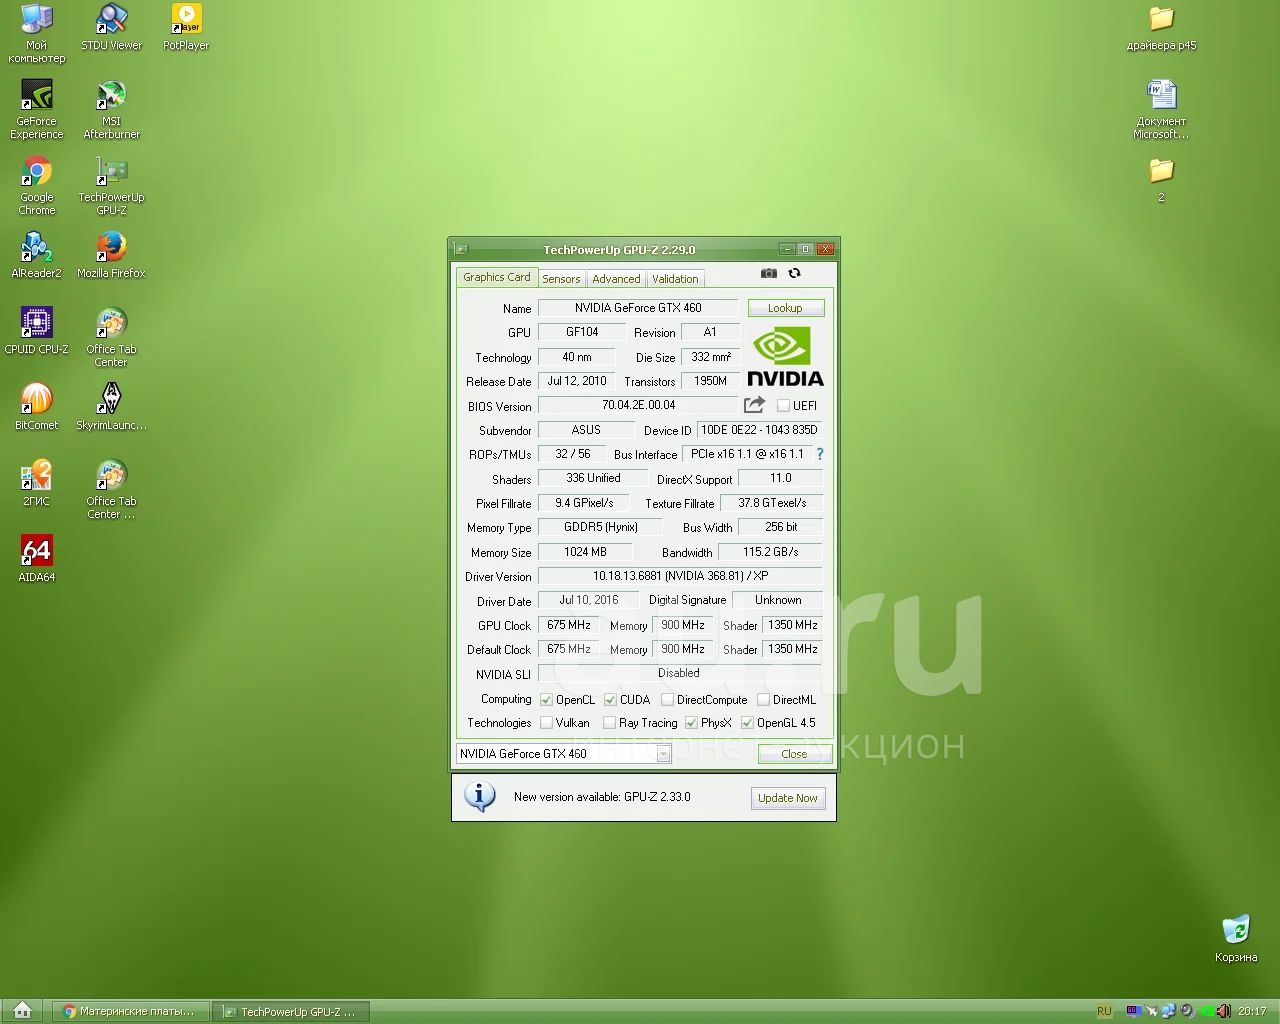Screen dimensions: 1280x1024
Task: Open GeForce Experience desktop icon
Action: click(x=37, y=109)
